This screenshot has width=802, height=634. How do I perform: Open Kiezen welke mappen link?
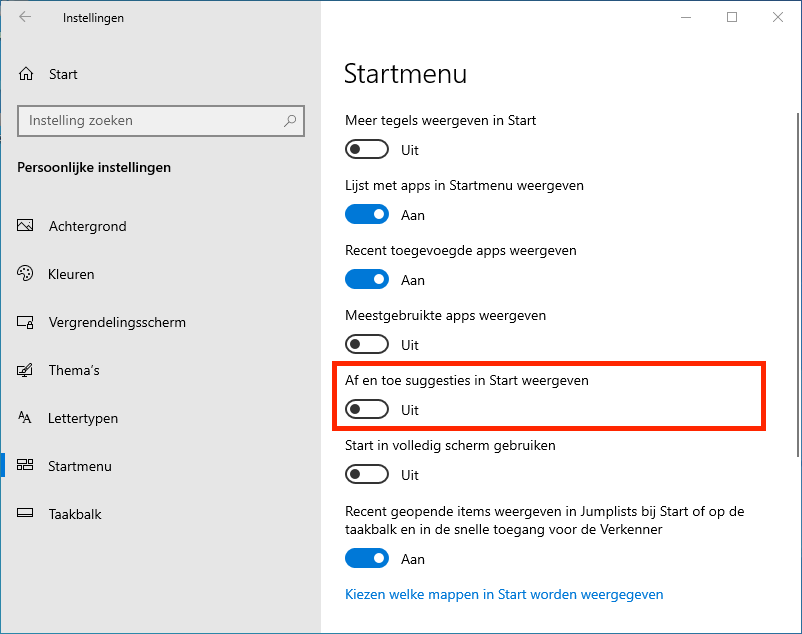pos(504,594)
